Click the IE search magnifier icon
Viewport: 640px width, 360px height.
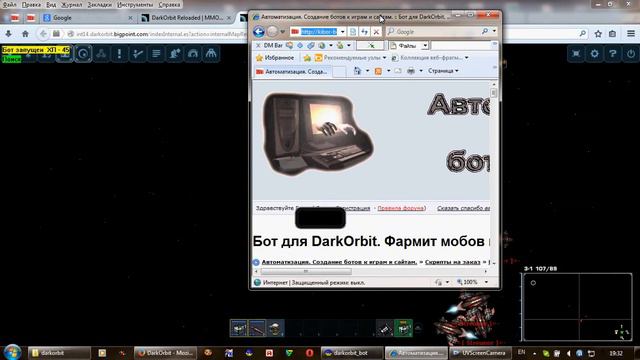(484, 31)
